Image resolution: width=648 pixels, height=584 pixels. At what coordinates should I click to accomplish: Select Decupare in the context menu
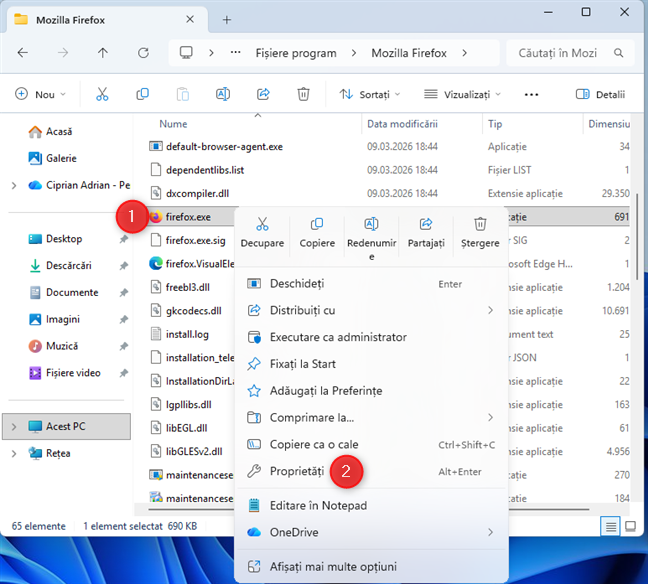coord(262,233)
